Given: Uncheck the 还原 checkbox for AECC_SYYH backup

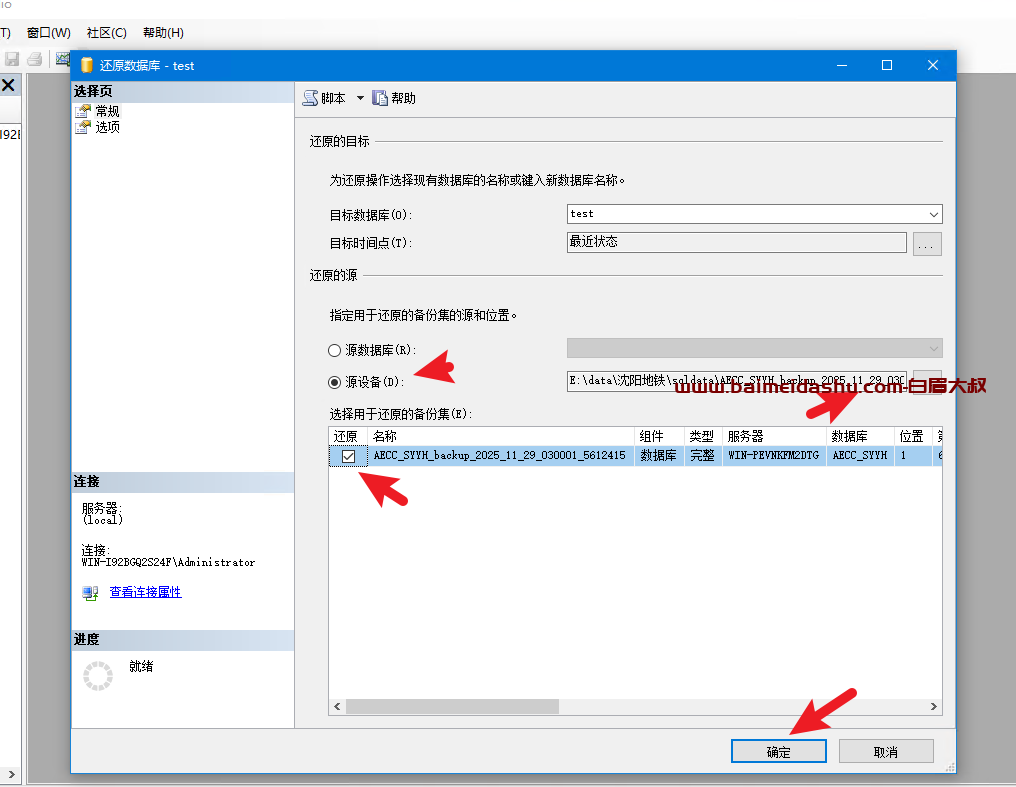Looking at the screenshot, I should point(348,456).
